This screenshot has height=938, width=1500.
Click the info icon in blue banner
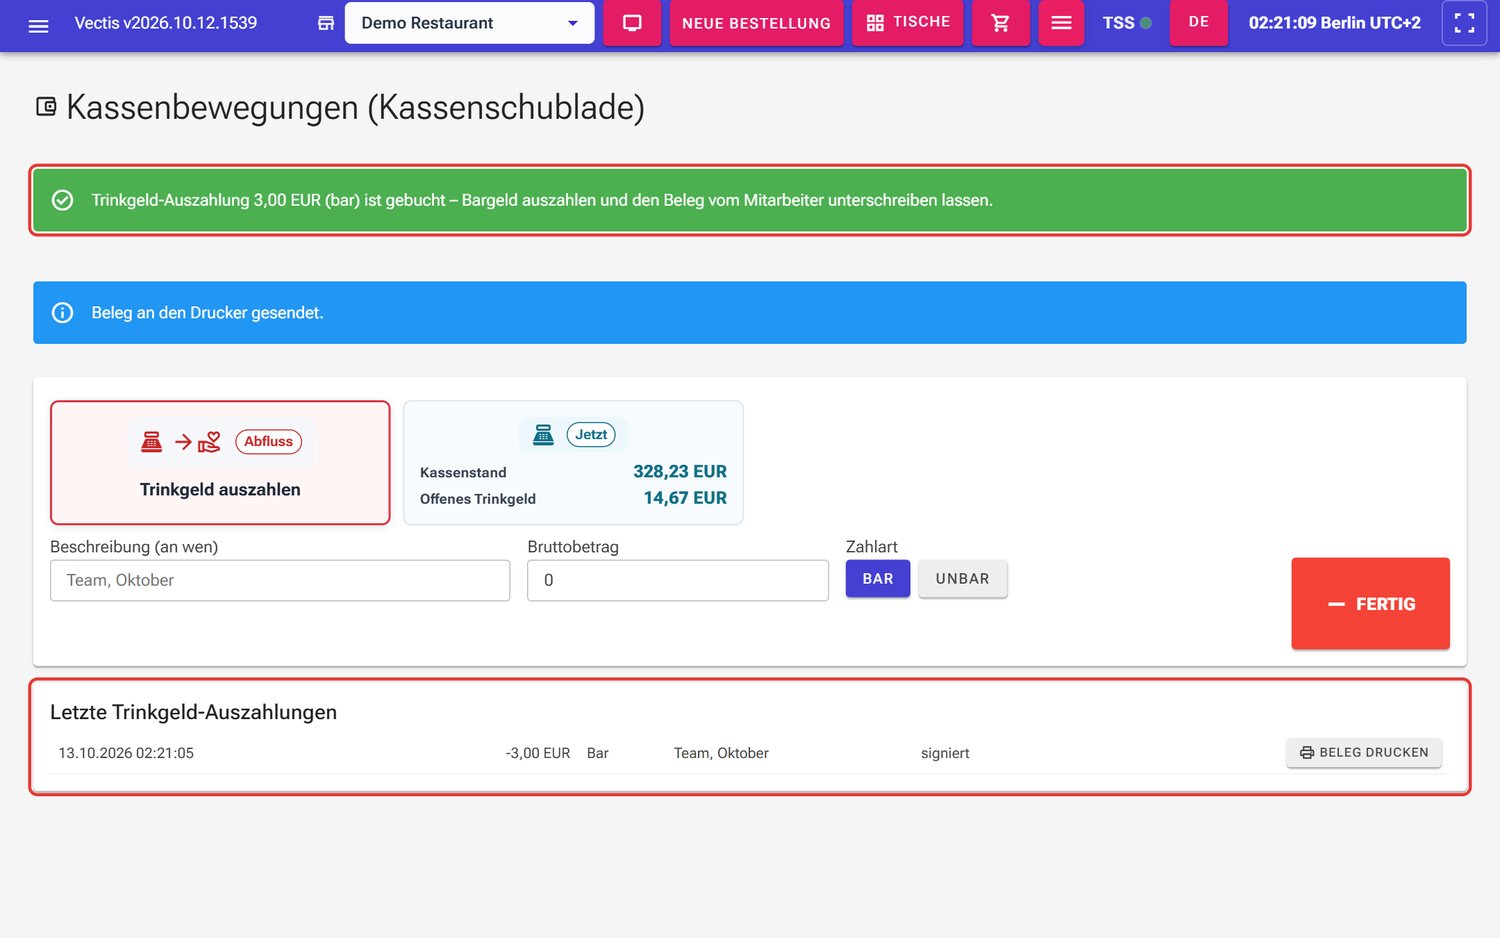click(x=62, y=313)
